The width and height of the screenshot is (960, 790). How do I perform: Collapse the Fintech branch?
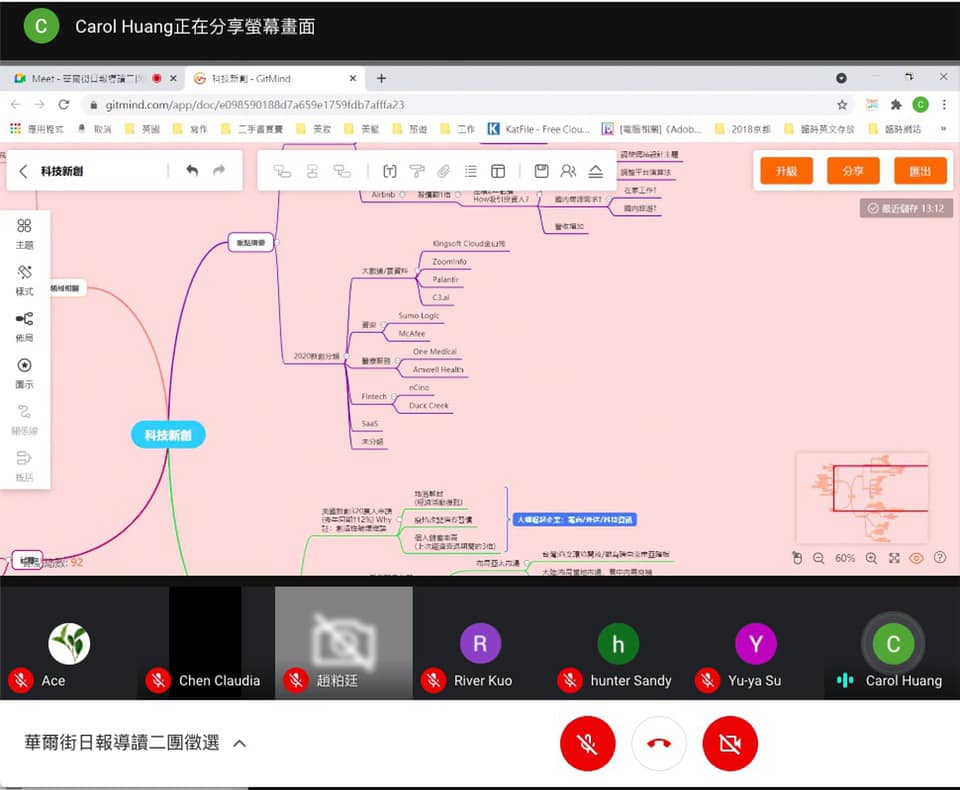tap(394, 397)
